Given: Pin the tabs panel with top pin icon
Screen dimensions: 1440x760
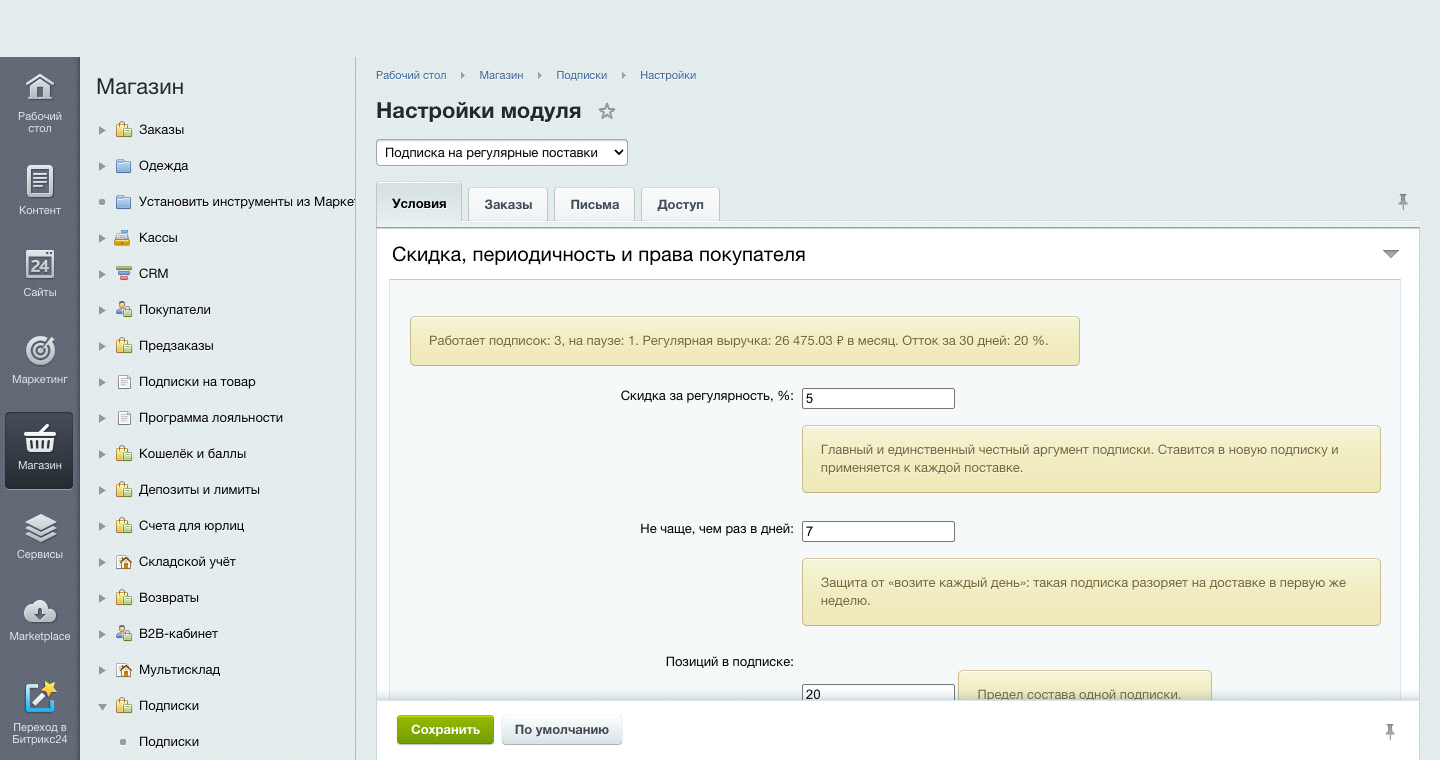Looking at the screenshot, I should (1403, 202).
